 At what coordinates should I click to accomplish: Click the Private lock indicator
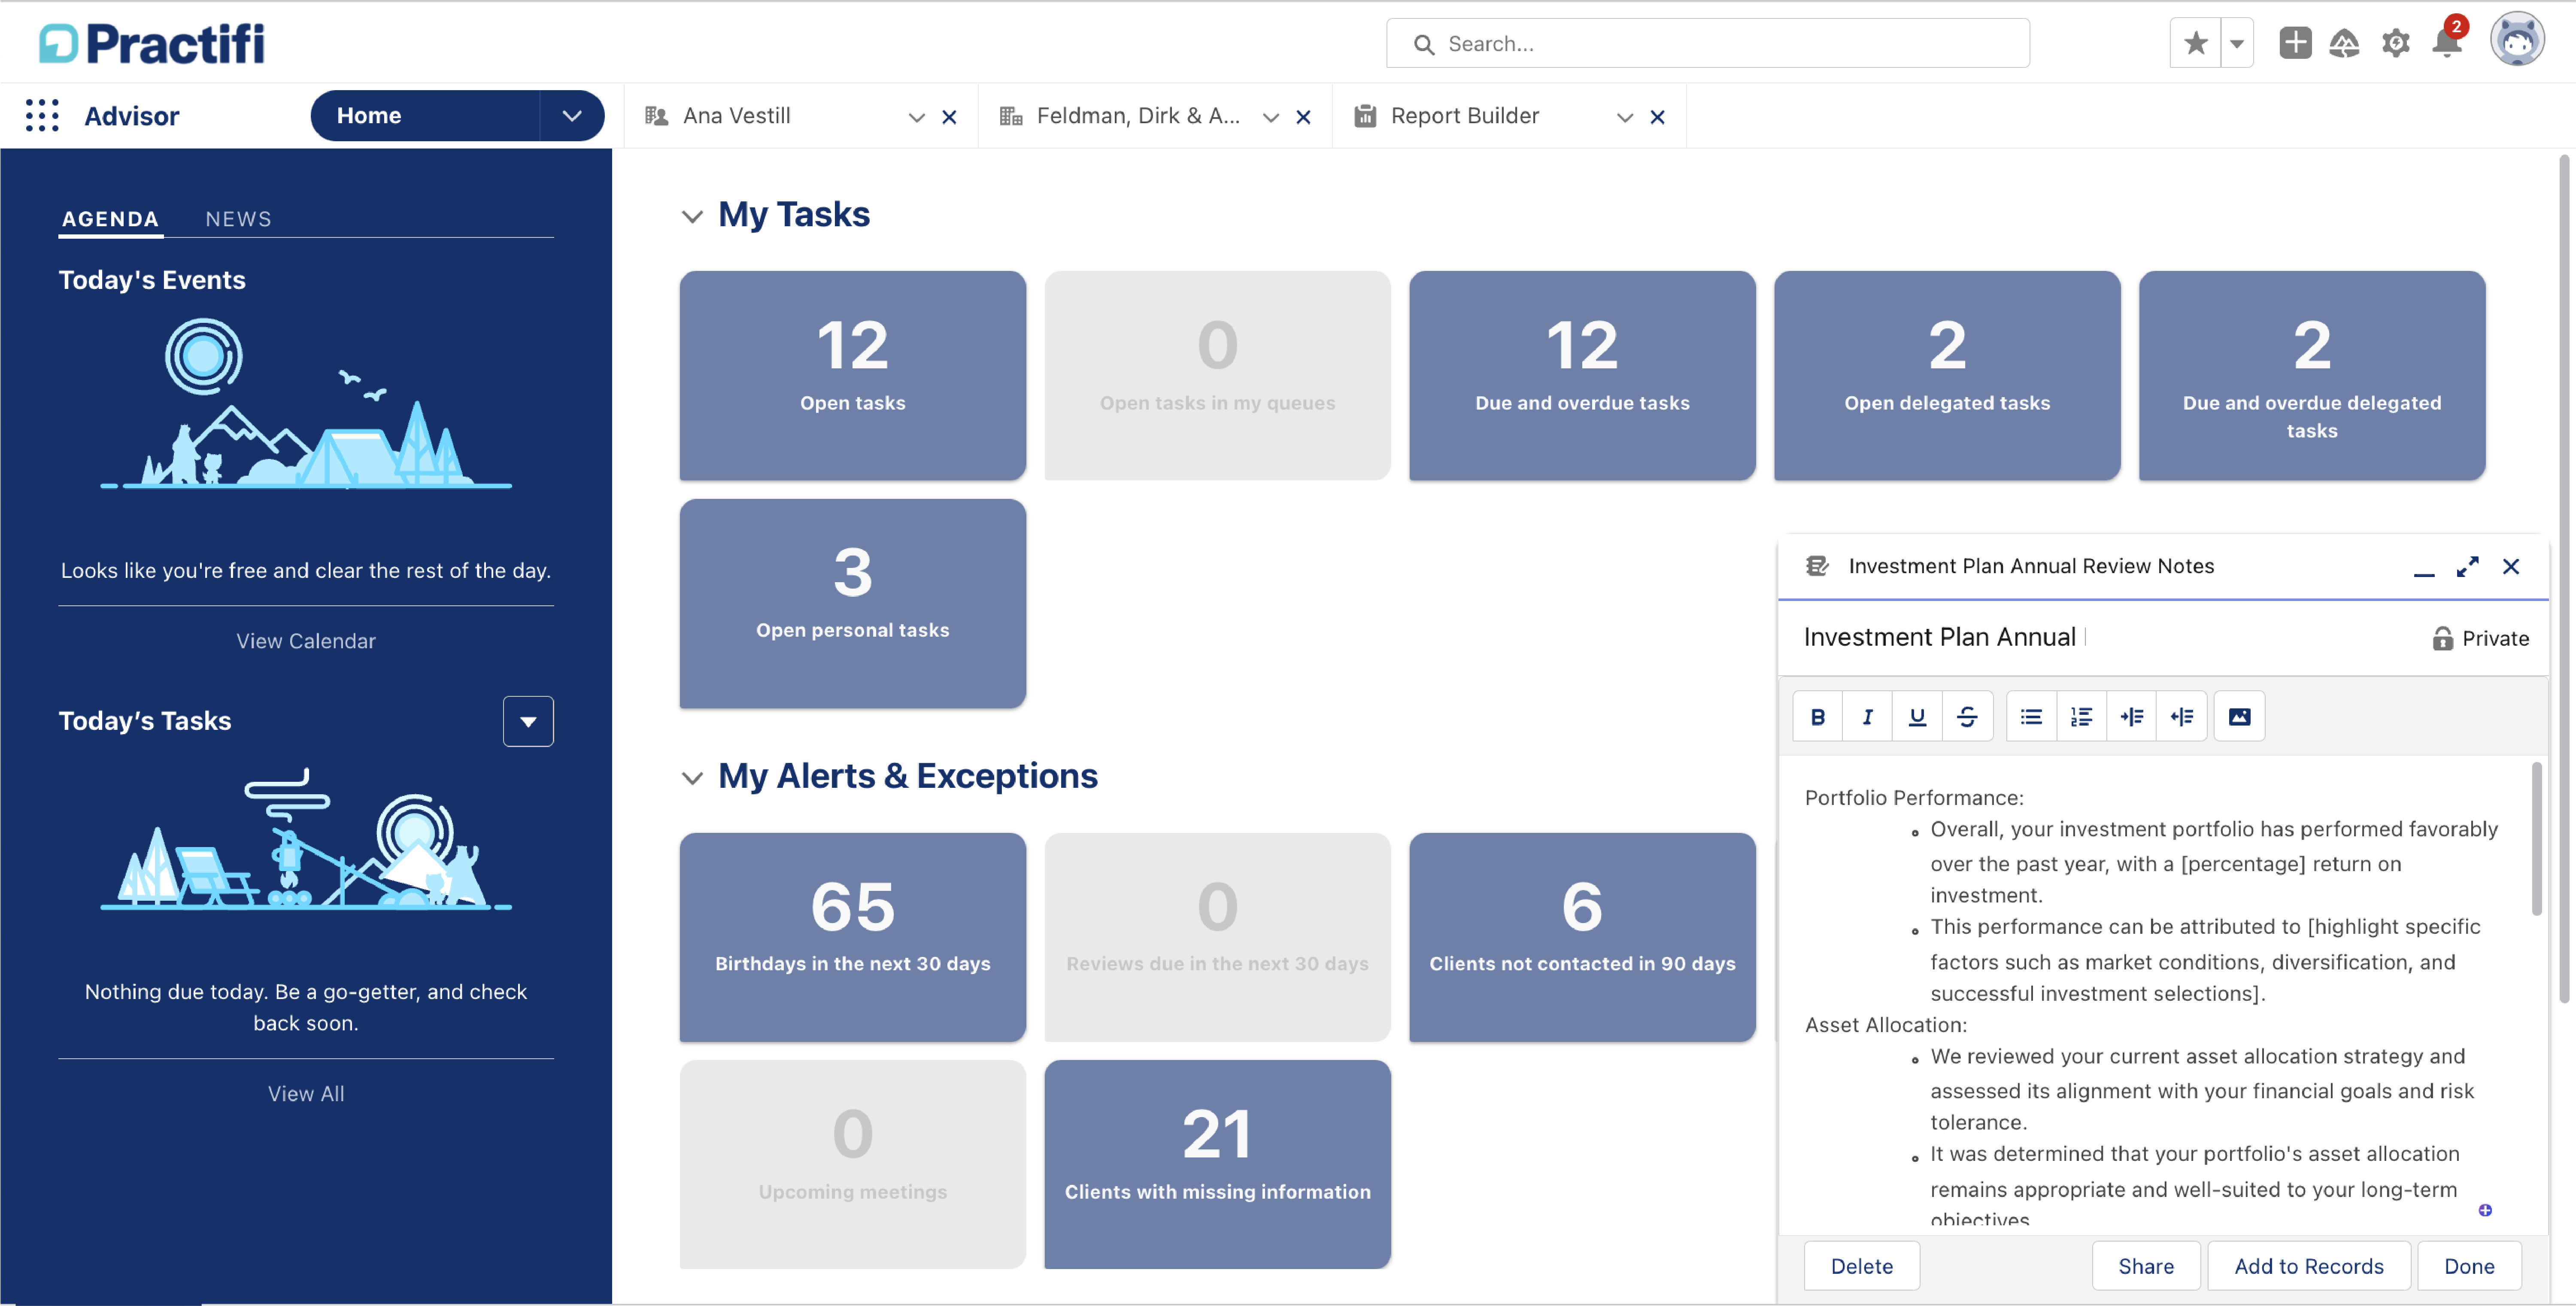(2480, 639)
